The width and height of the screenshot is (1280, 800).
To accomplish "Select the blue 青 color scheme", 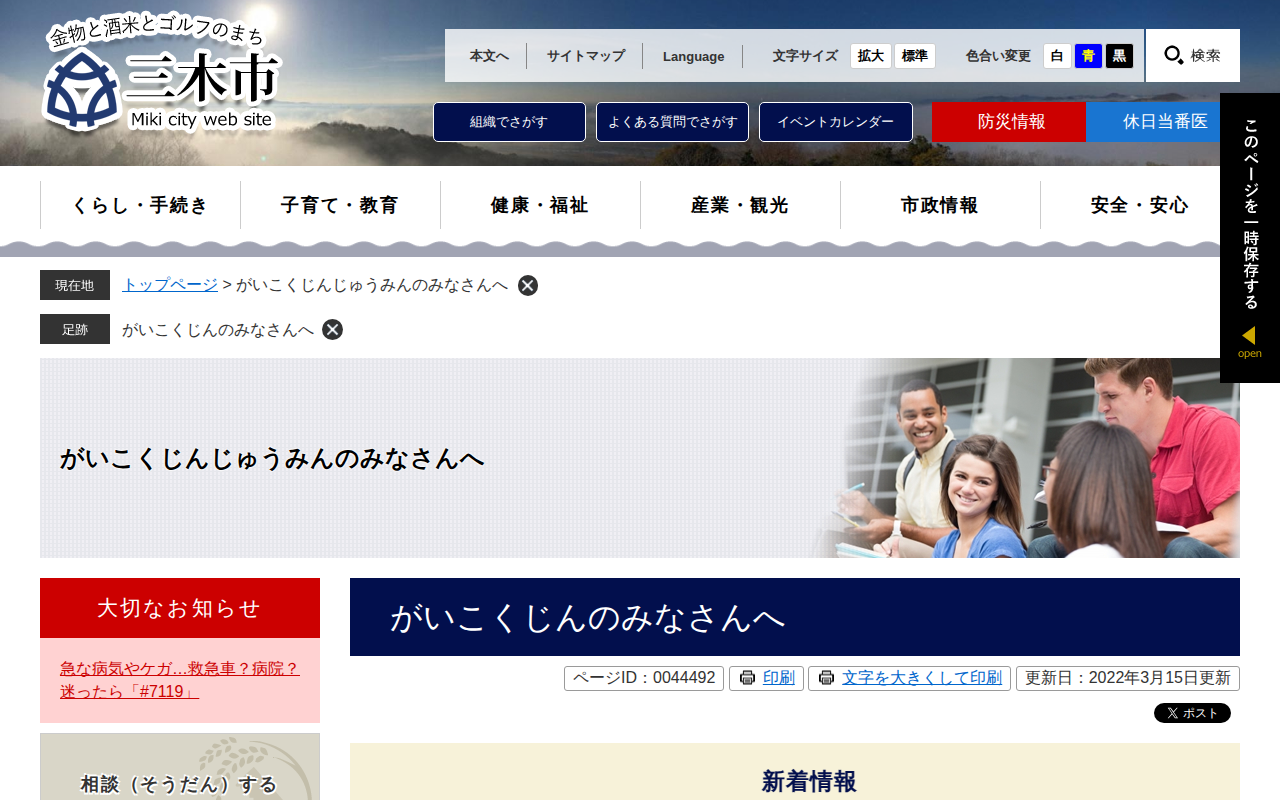I will tap(1088, 56).
